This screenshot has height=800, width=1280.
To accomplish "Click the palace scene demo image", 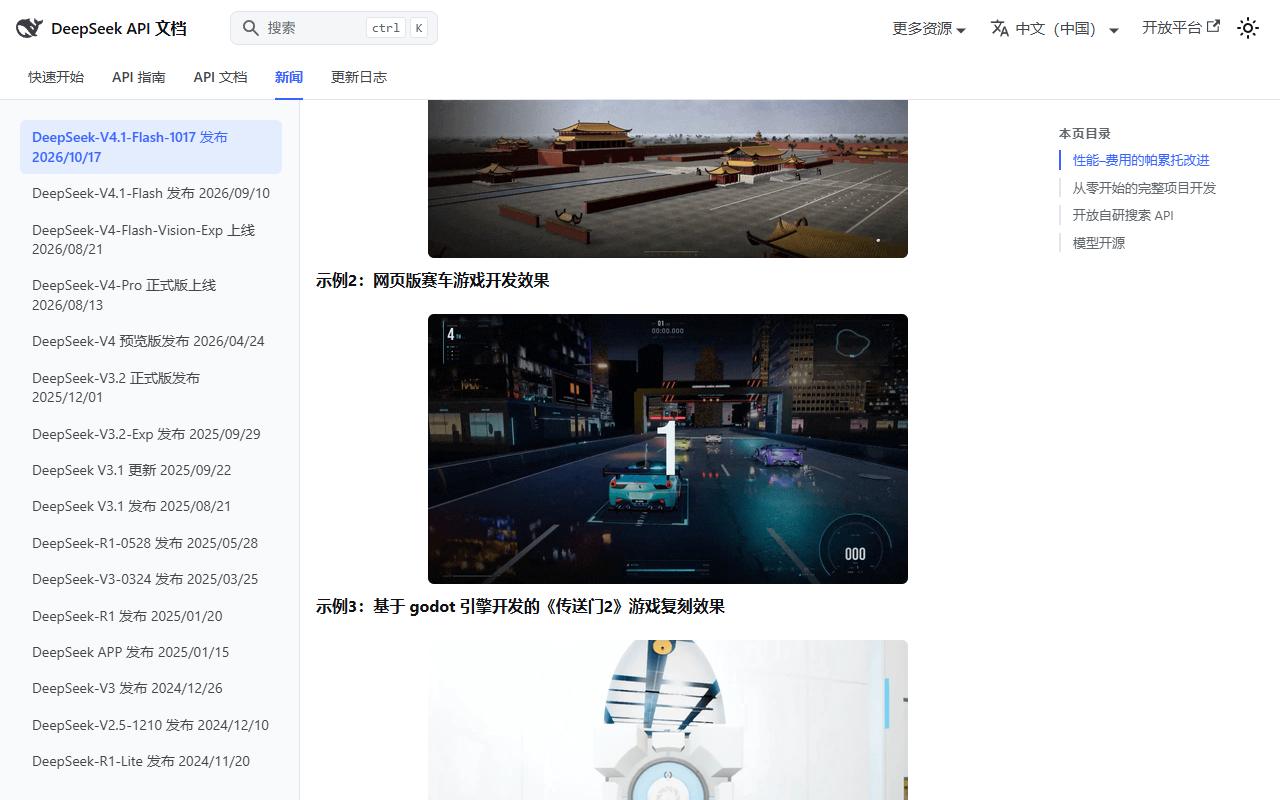I will click(x=668, y=179).
